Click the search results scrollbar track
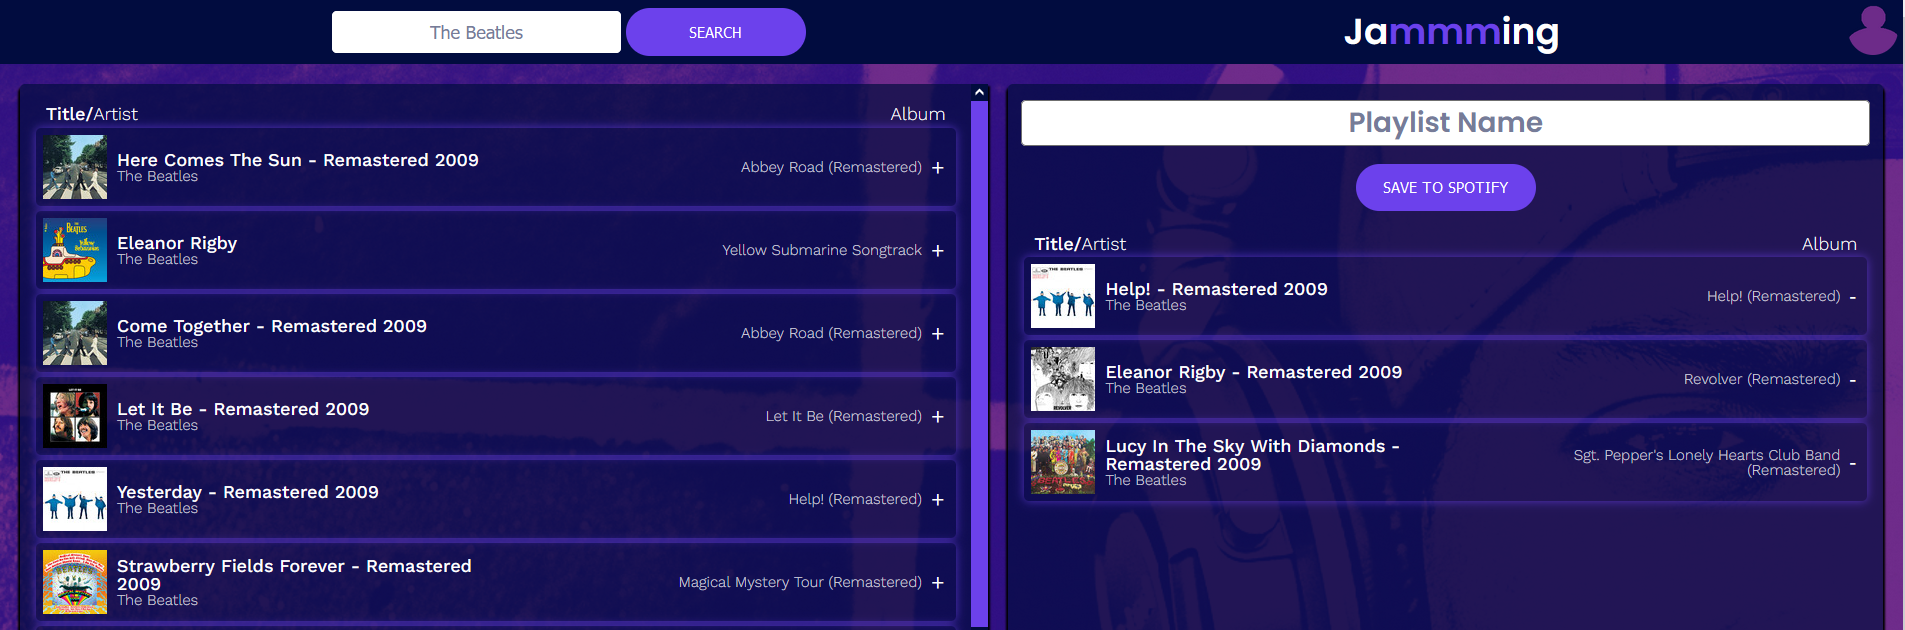Image resolution: width=1905 pixels, height=630 pixels. 980,363
